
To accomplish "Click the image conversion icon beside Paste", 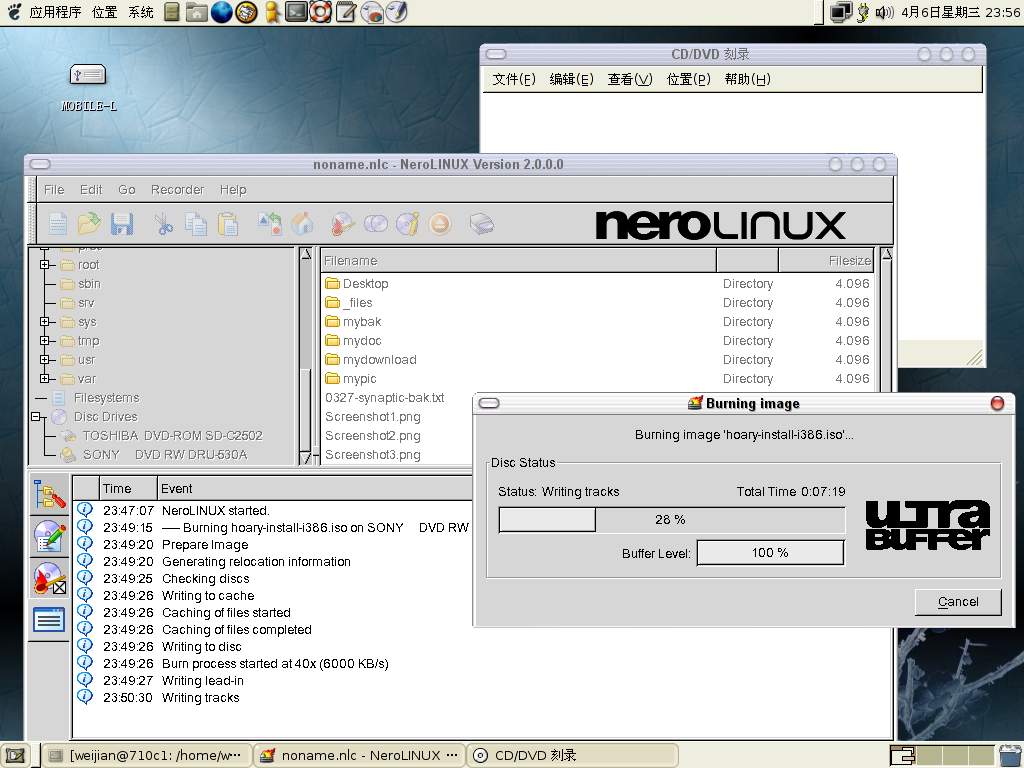I will point(270,224).
